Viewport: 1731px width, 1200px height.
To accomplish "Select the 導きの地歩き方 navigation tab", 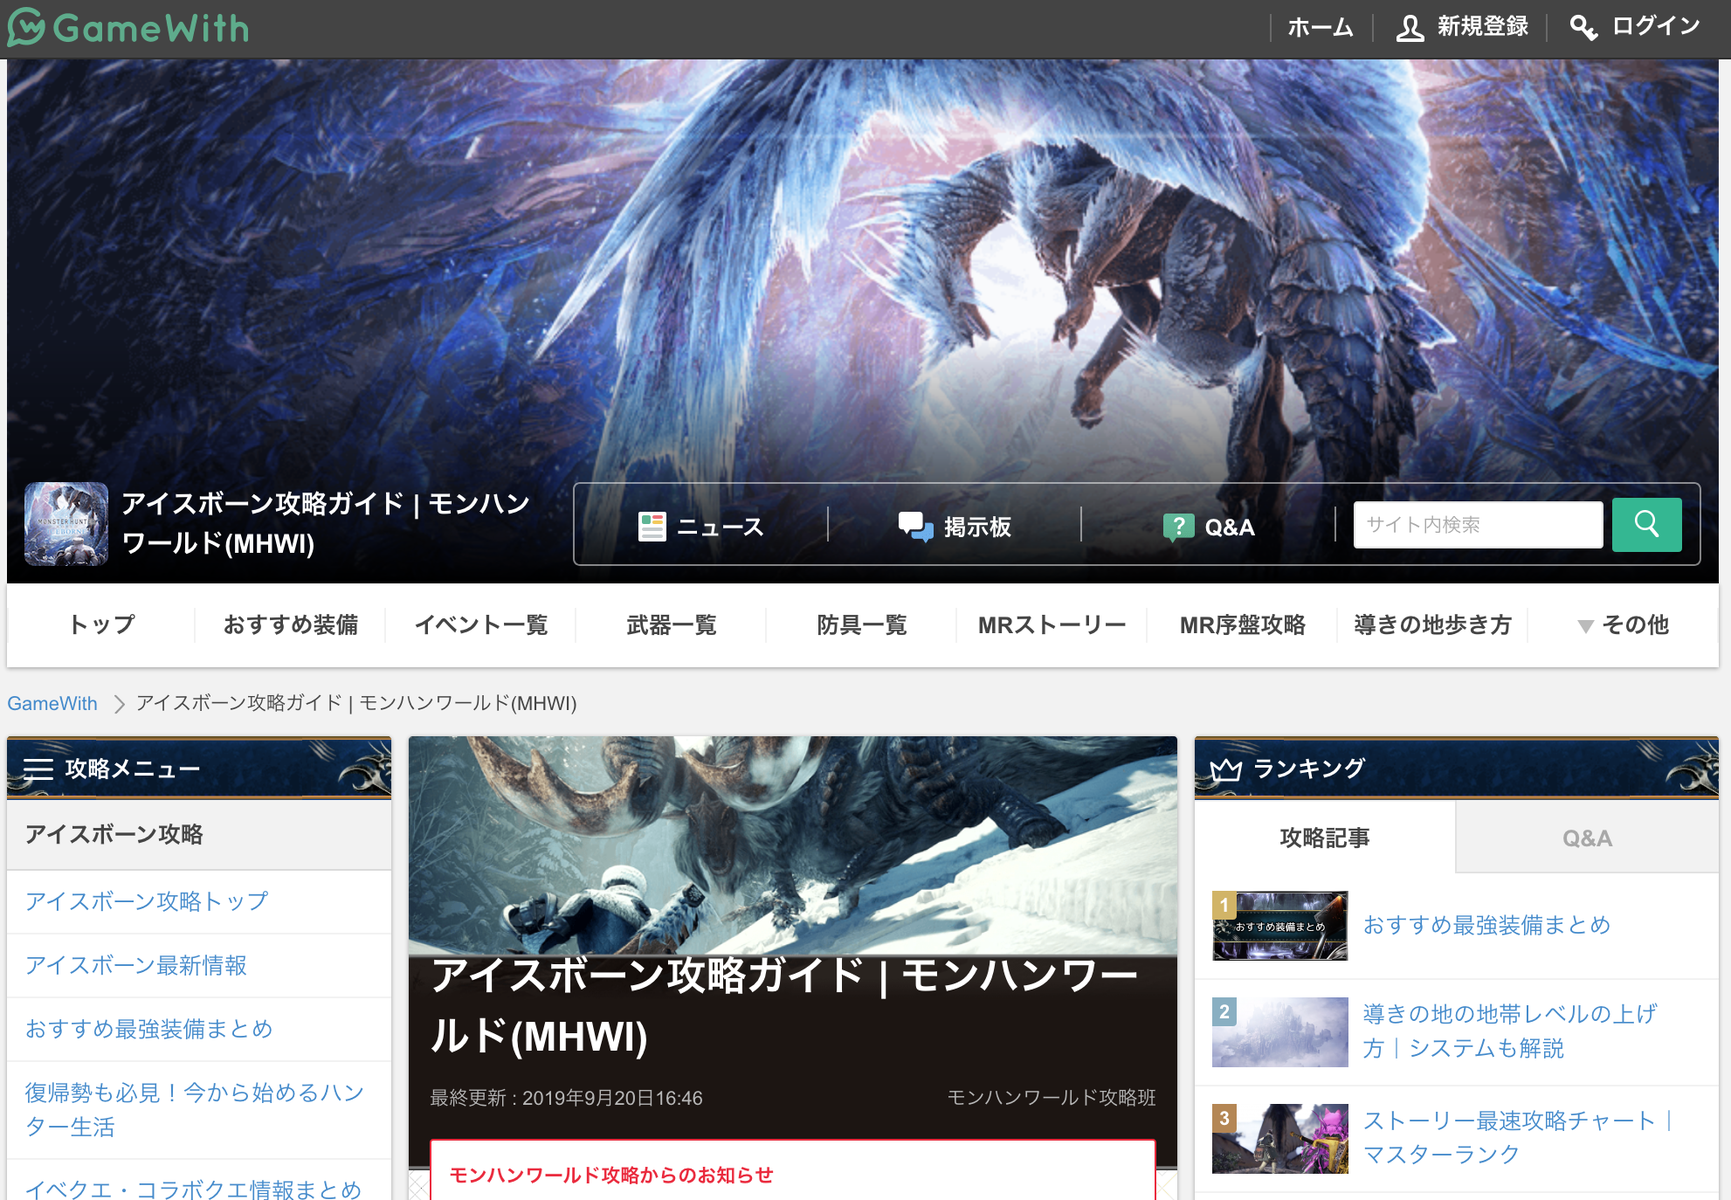I will click(x=1432, y=625).
